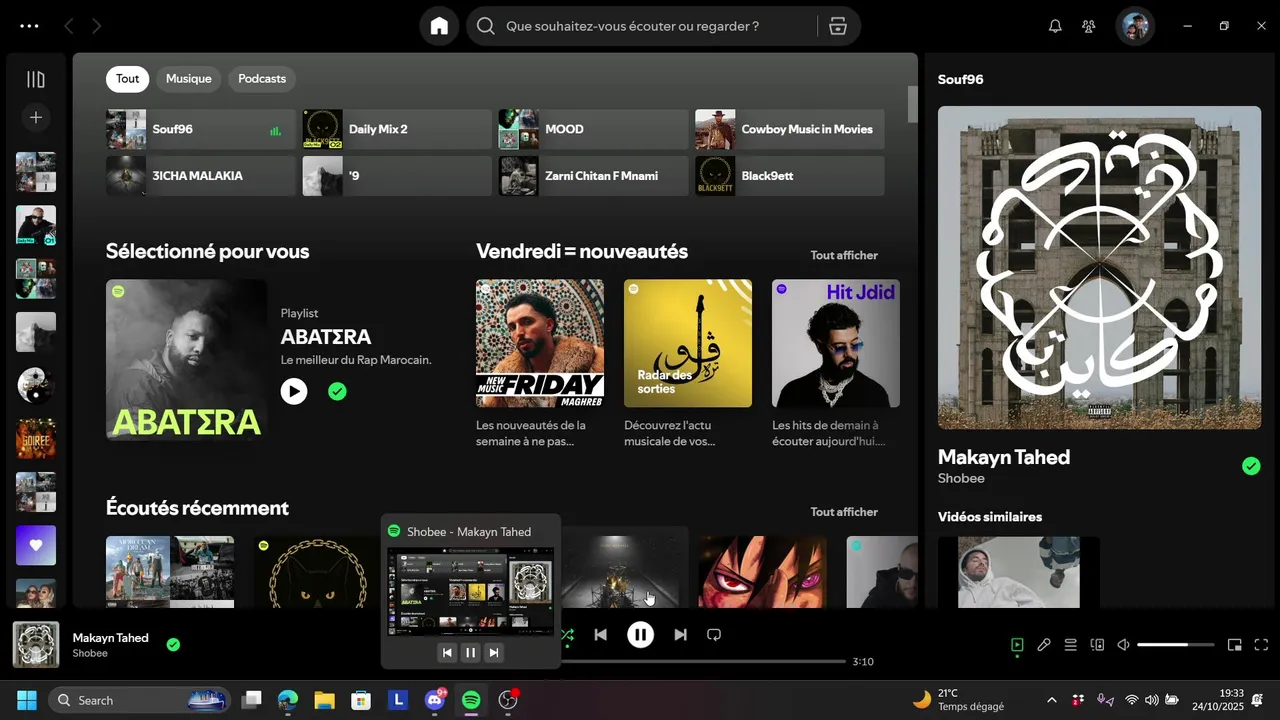
Task: Select the Podcasts filter chip
Action: pyautogui.click(x=262, y=79)
